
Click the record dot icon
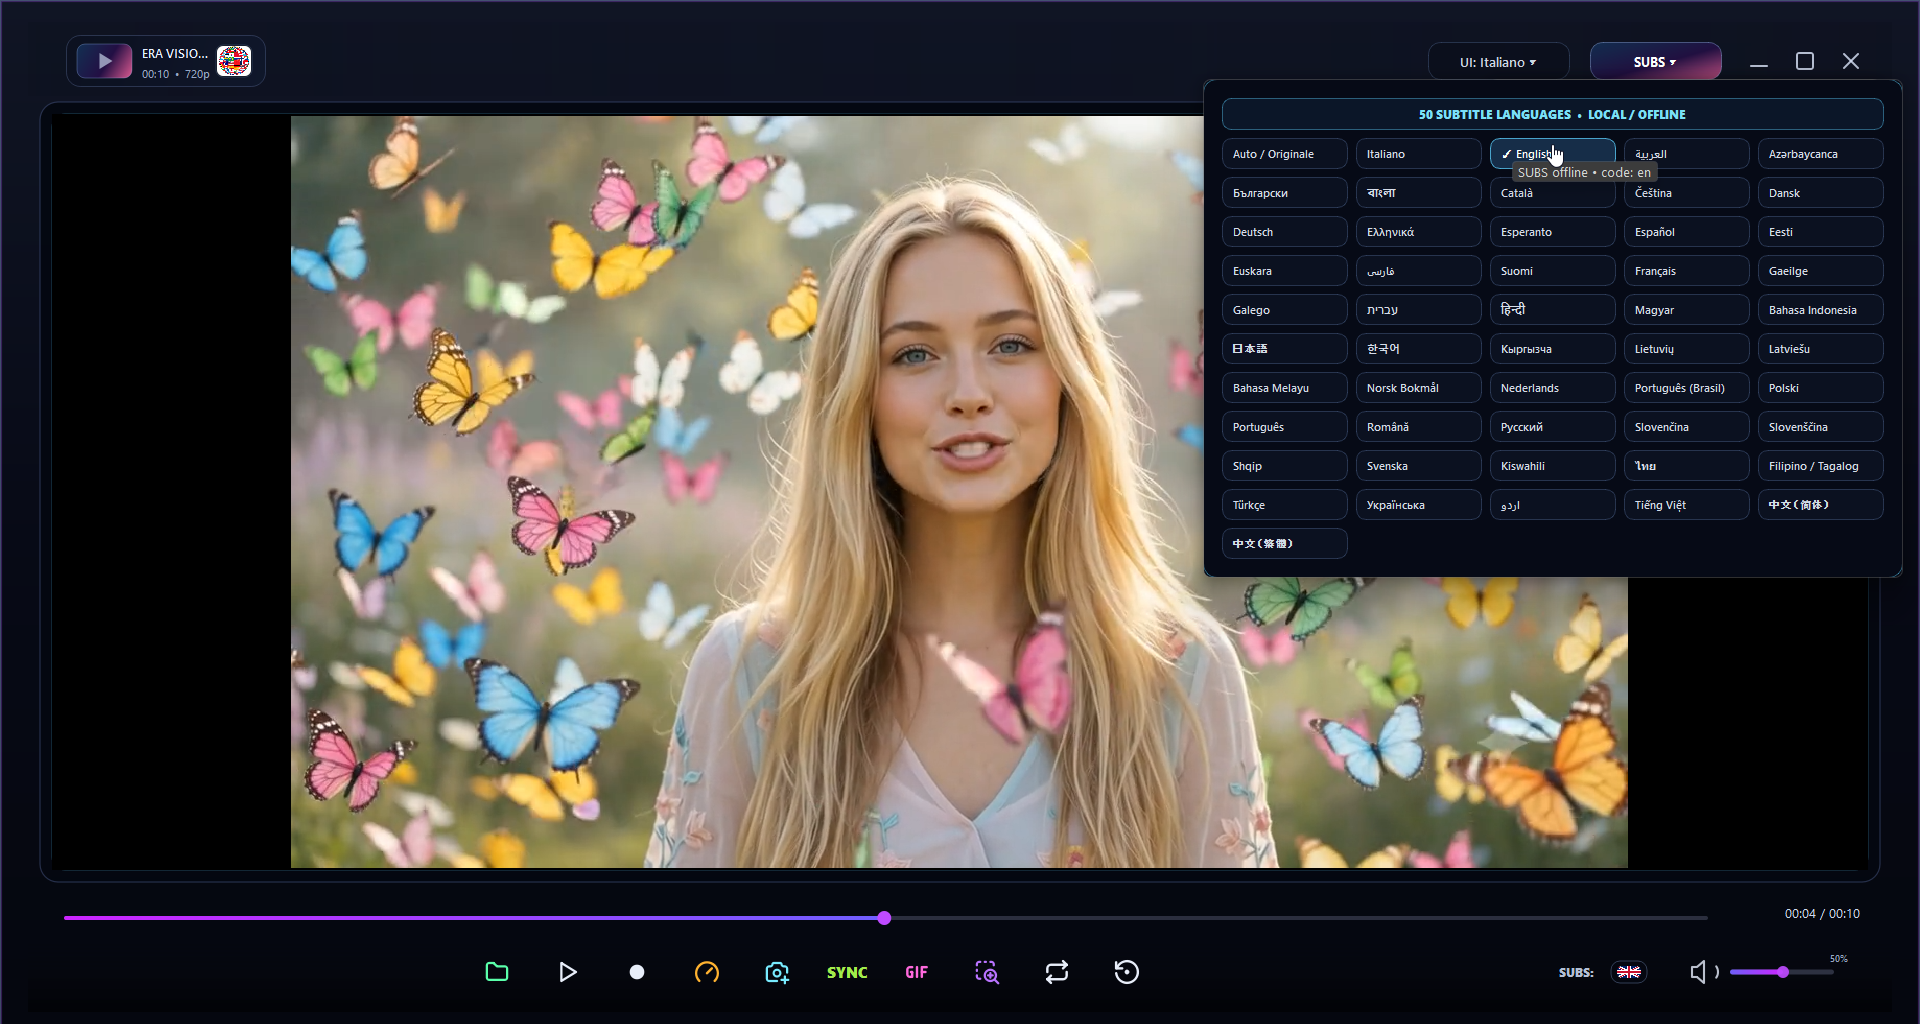pyautogui.click(x=637, y=972)
